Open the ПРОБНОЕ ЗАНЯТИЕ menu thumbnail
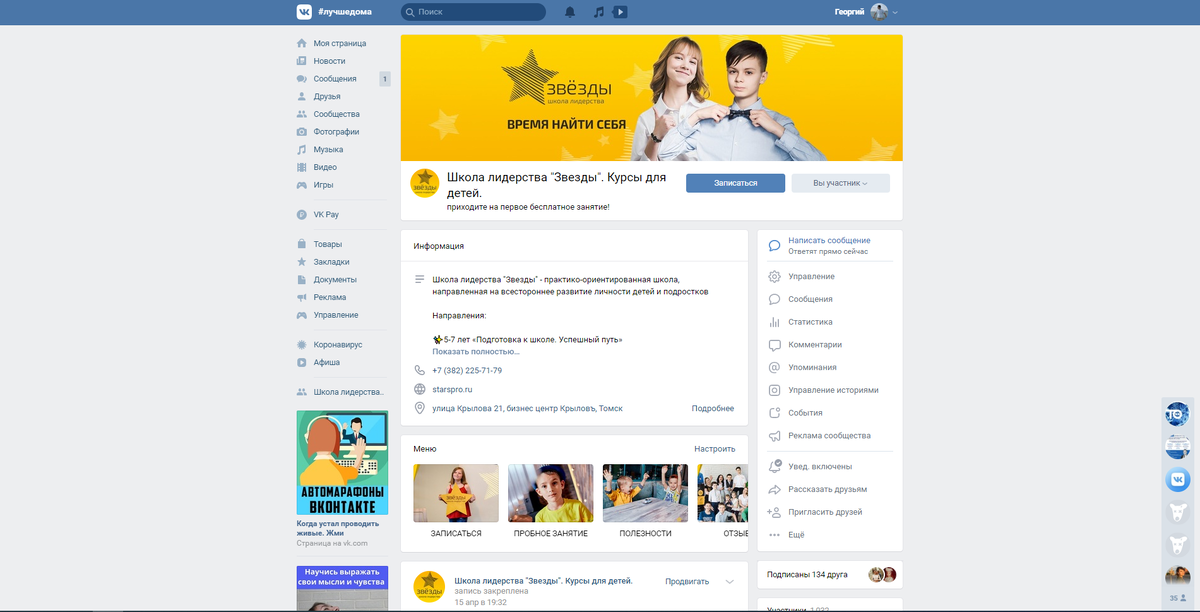This screenshot has width=1200, height=612. click(550, 493)
